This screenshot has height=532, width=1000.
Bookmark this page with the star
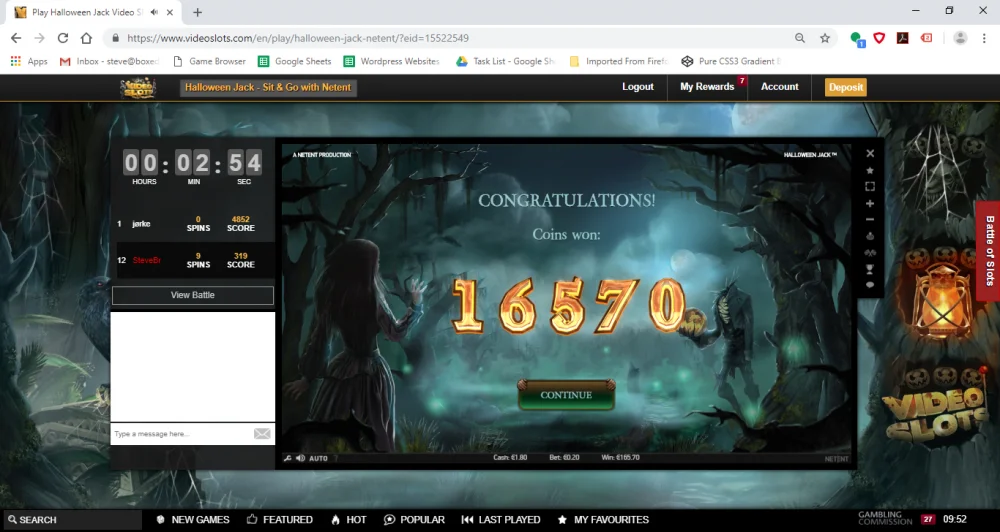825,38
